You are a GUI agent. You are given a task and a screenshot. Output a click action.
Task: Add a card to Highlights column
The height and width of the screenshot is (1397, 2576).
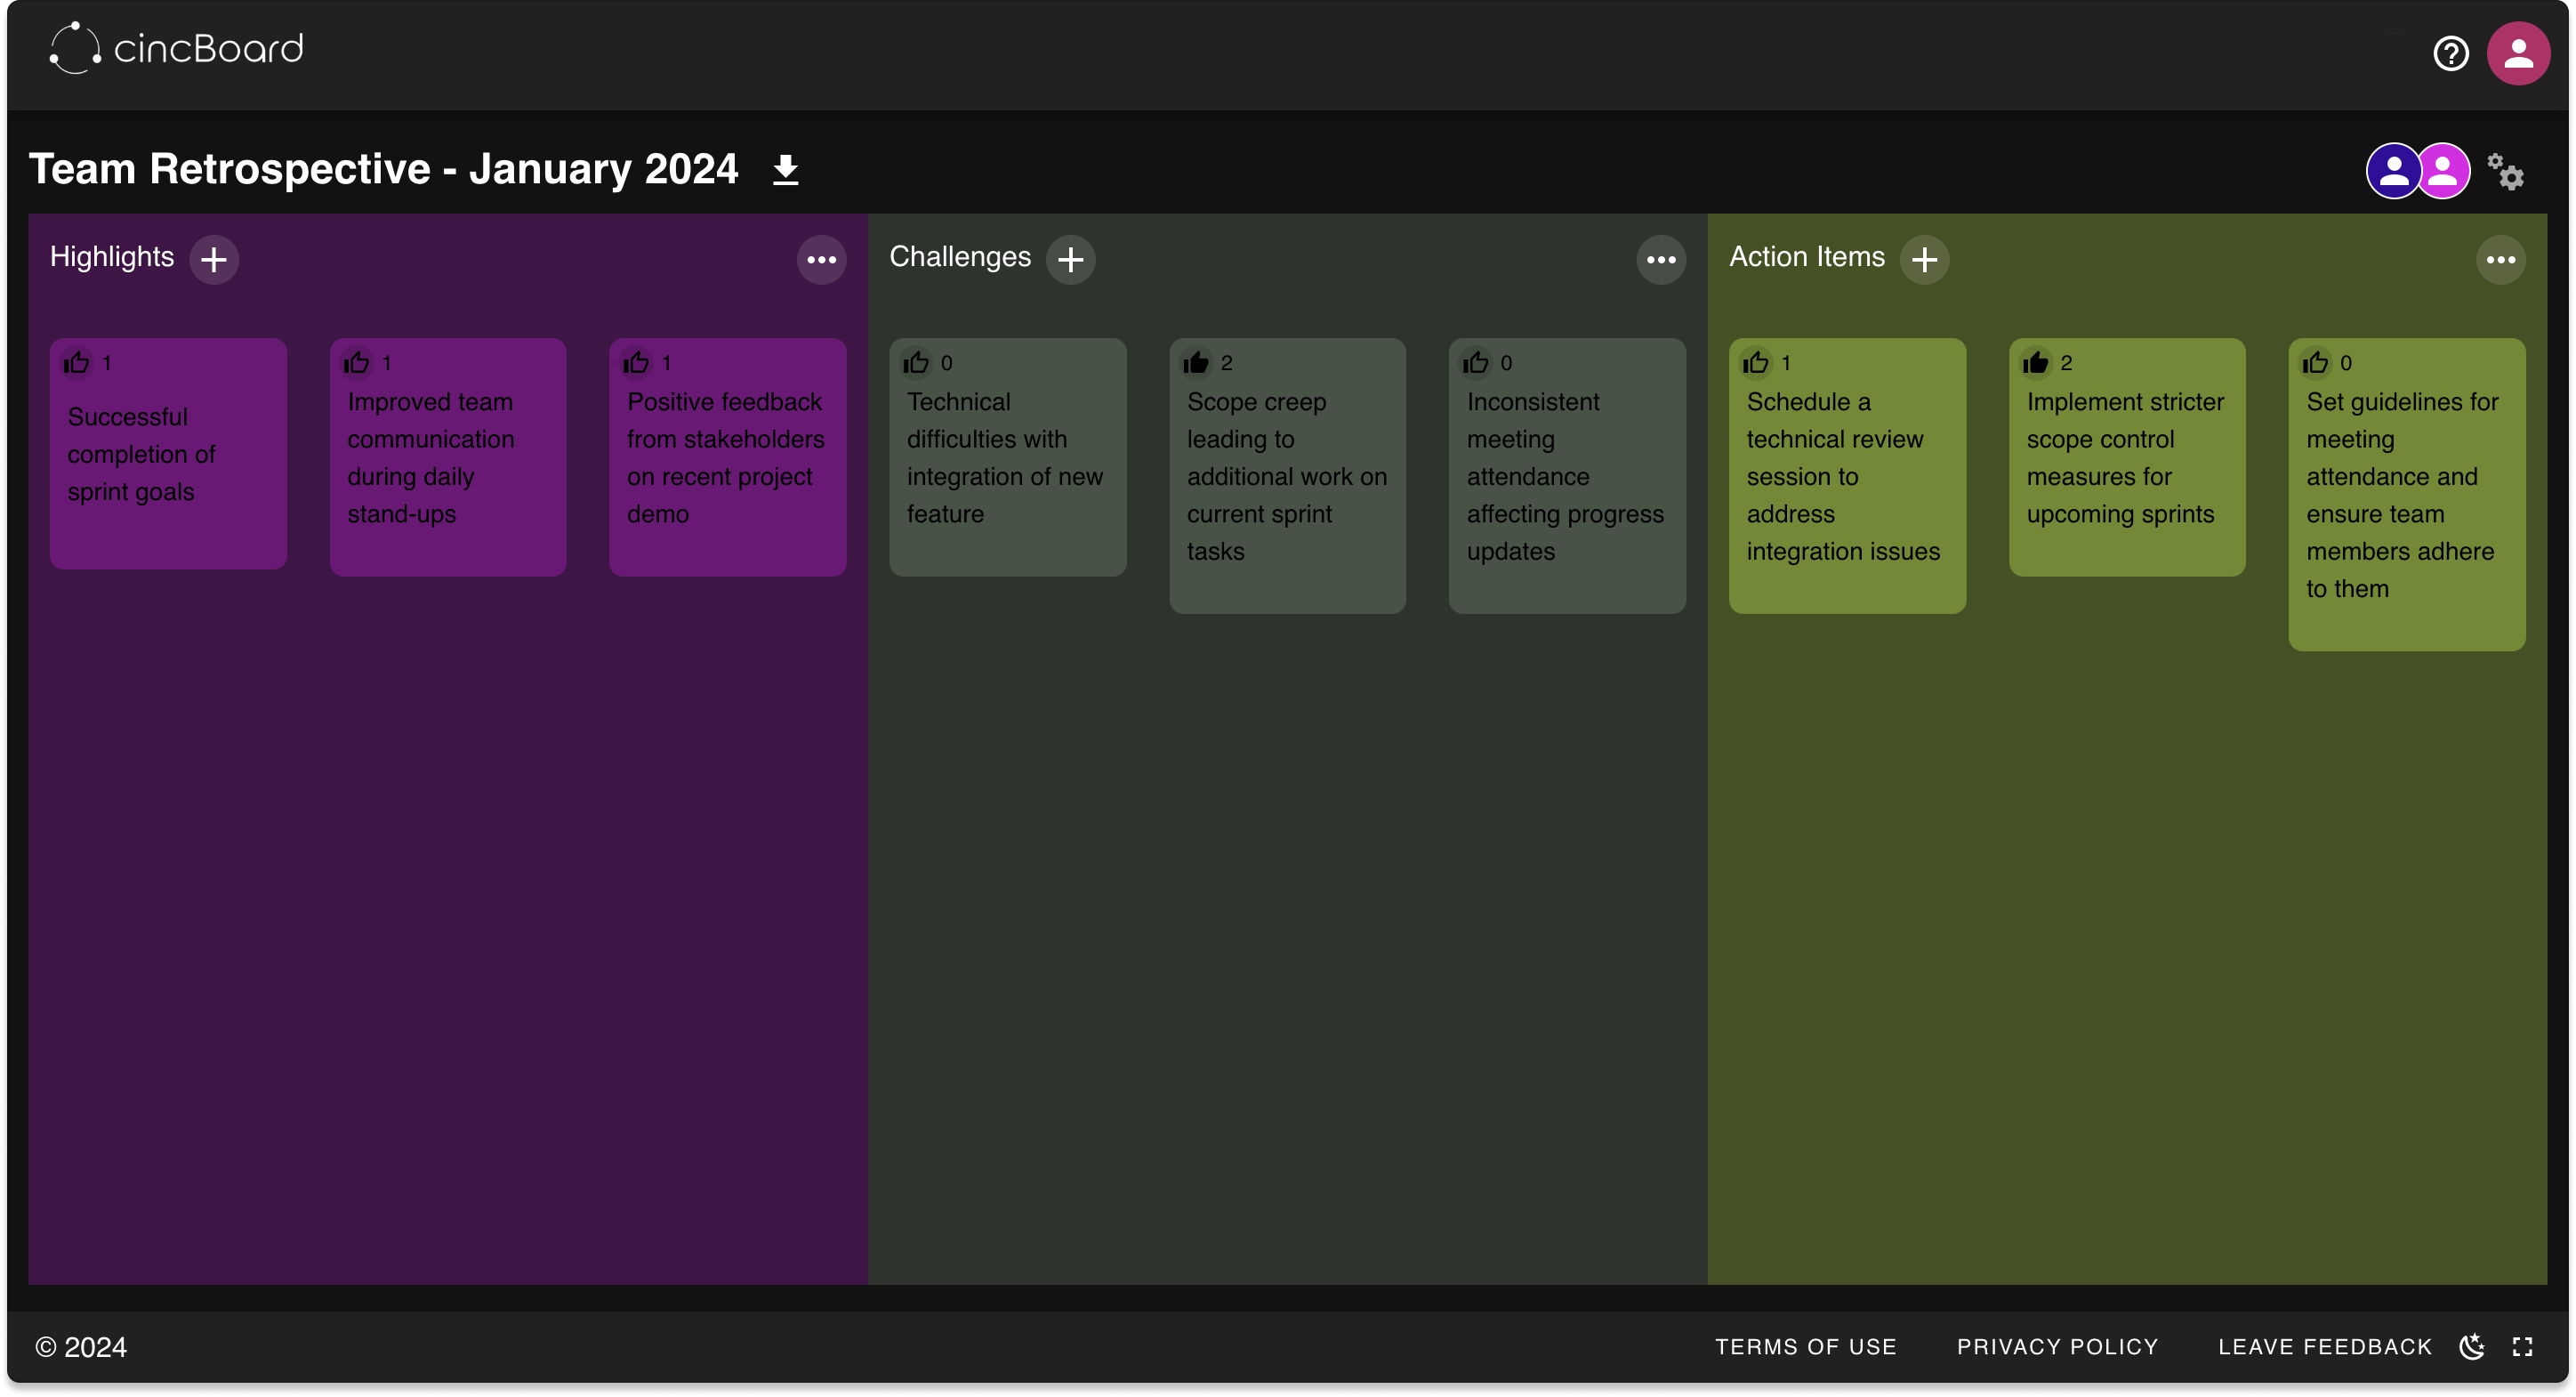tap(214, 260)
